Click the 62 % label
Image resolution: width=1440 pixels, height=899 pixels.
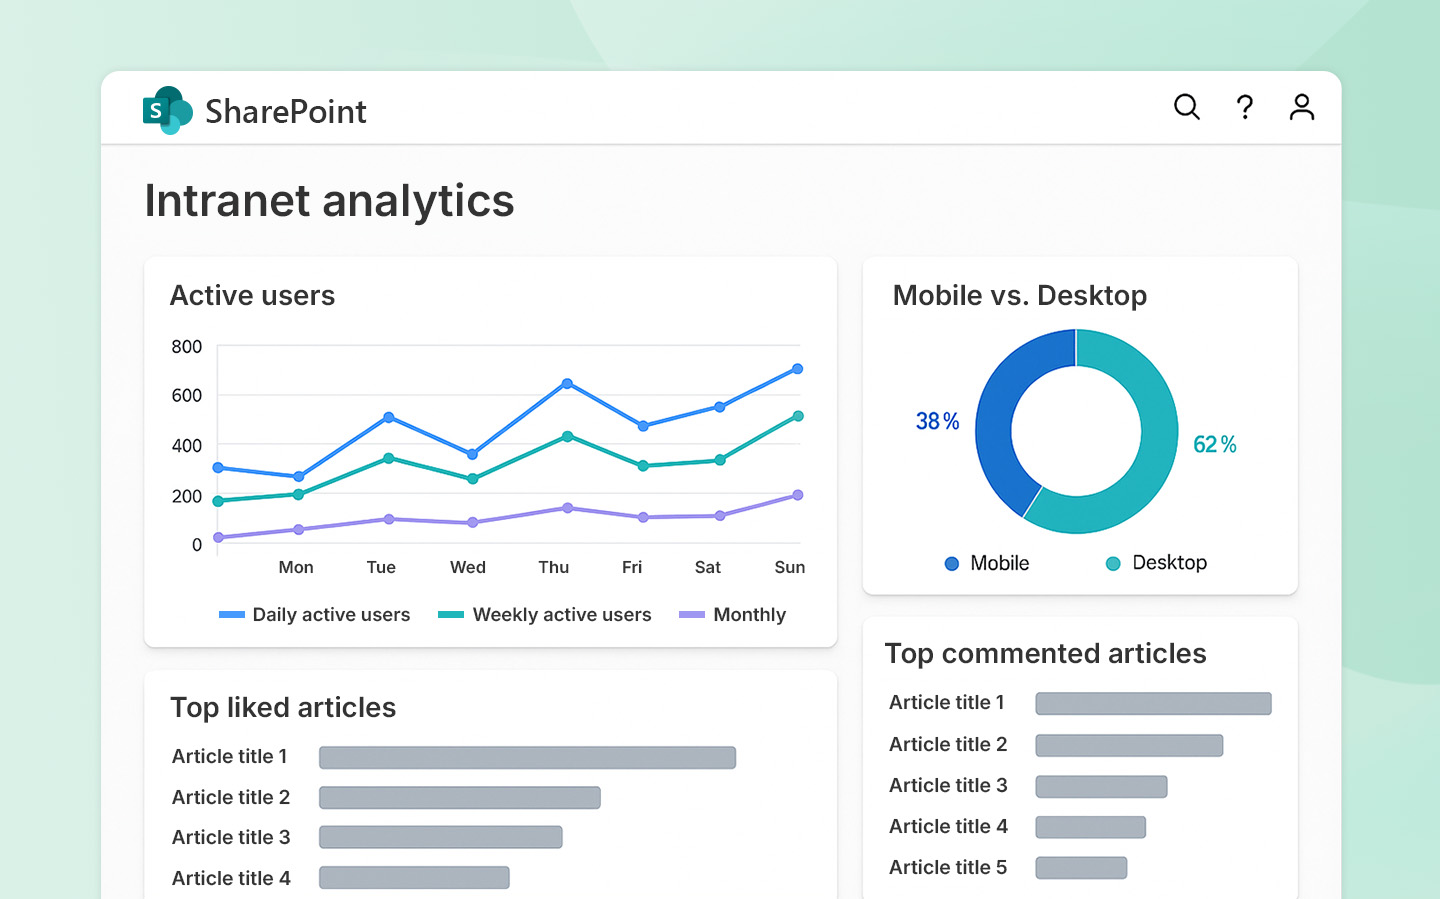click(x=1215, y=445)
